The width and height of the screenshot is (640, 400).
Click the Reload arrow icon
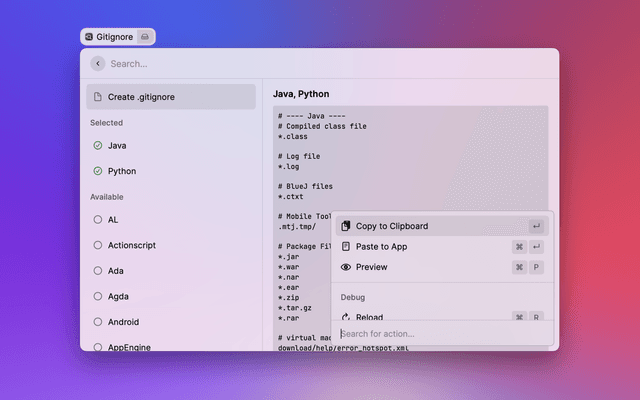[x=346, y=317]
